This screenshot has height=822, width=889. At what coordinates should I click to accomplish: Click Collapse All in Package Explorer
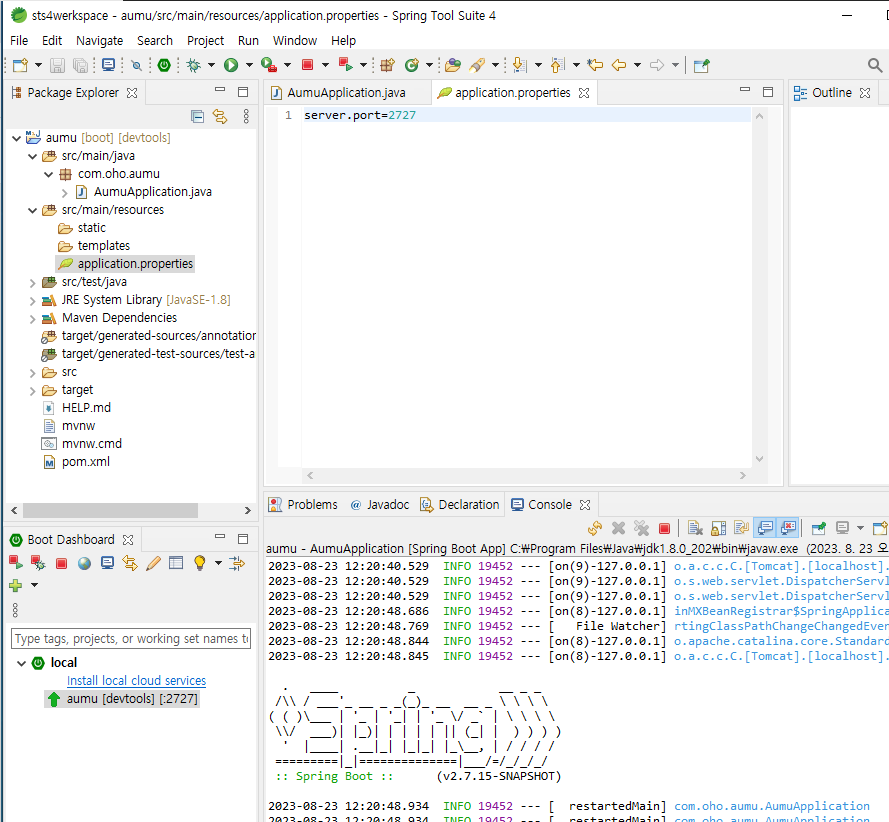click(x=197, y=117)
